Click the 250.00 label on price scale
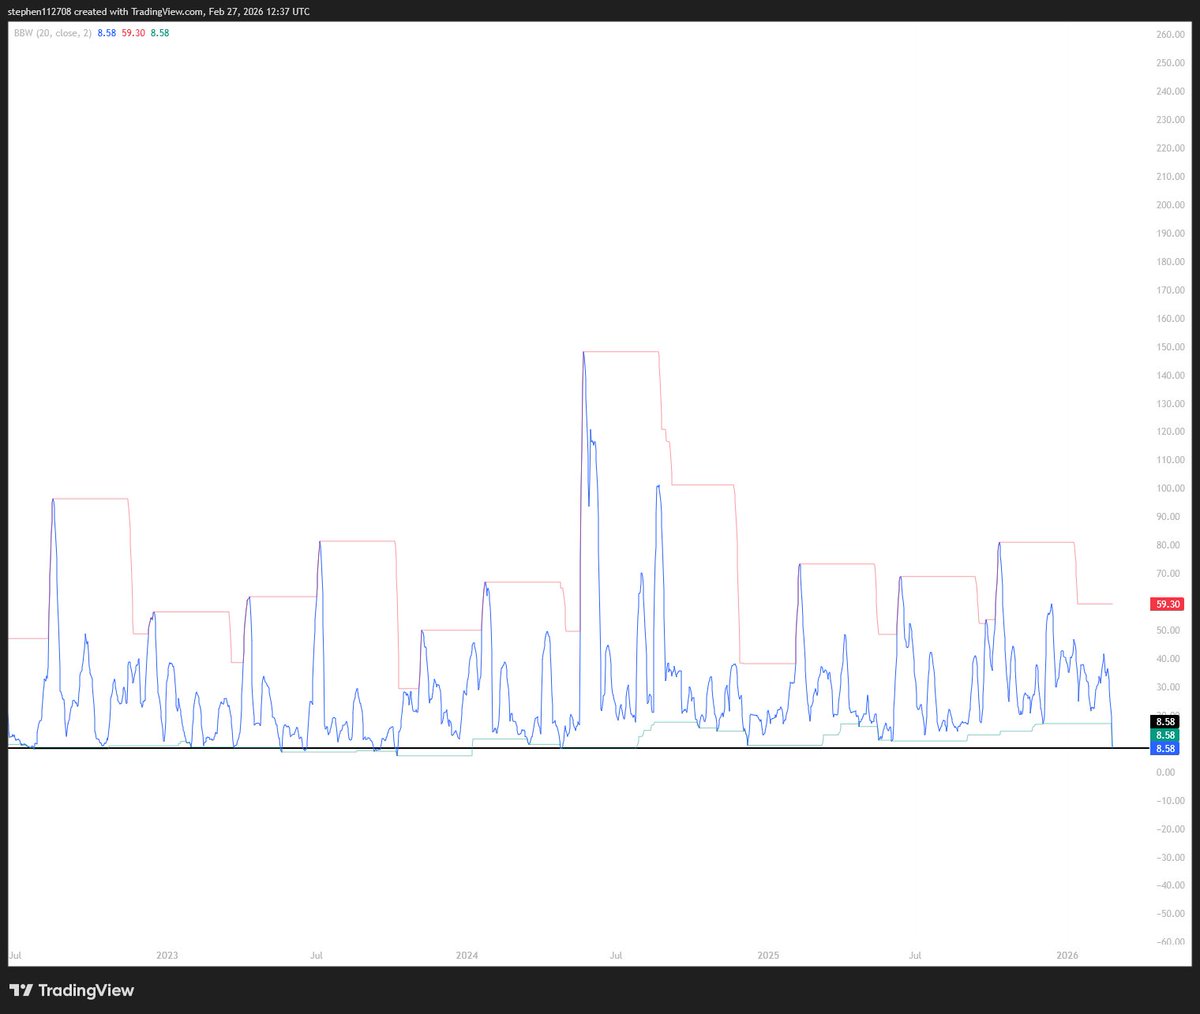The height and width of the screenshot is (1014, 1200). click(x=1170, y=63)
